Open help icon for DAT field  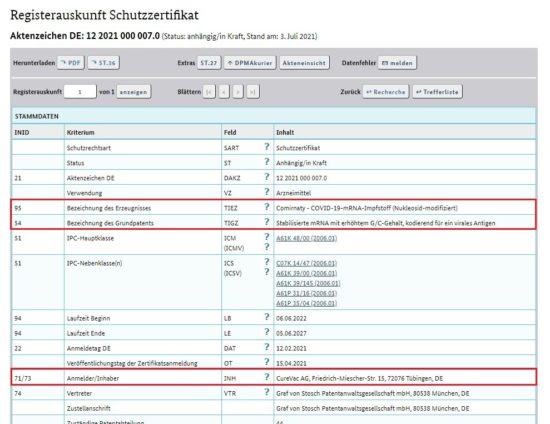[x=267, y=347]
